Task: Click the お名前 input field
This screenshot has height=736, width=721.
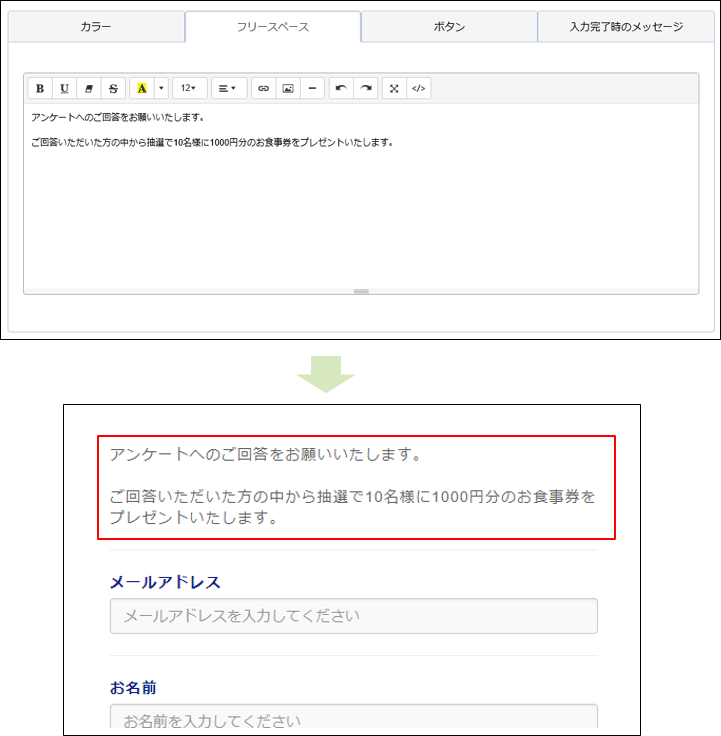Action: [x=353, y=719]
